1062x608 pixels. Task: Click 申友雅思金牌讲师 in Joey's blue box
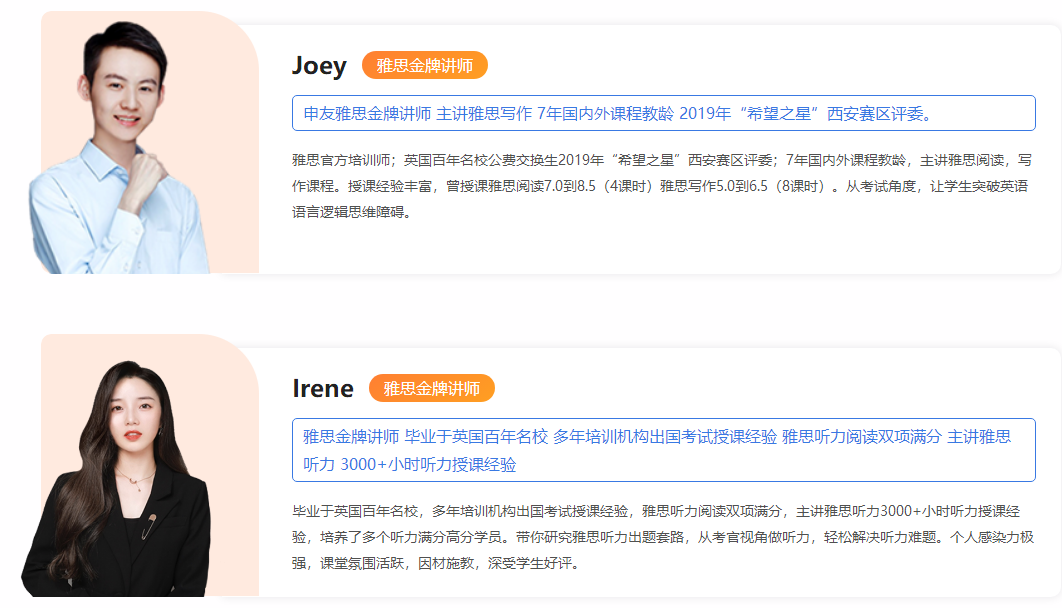(367, 113)
